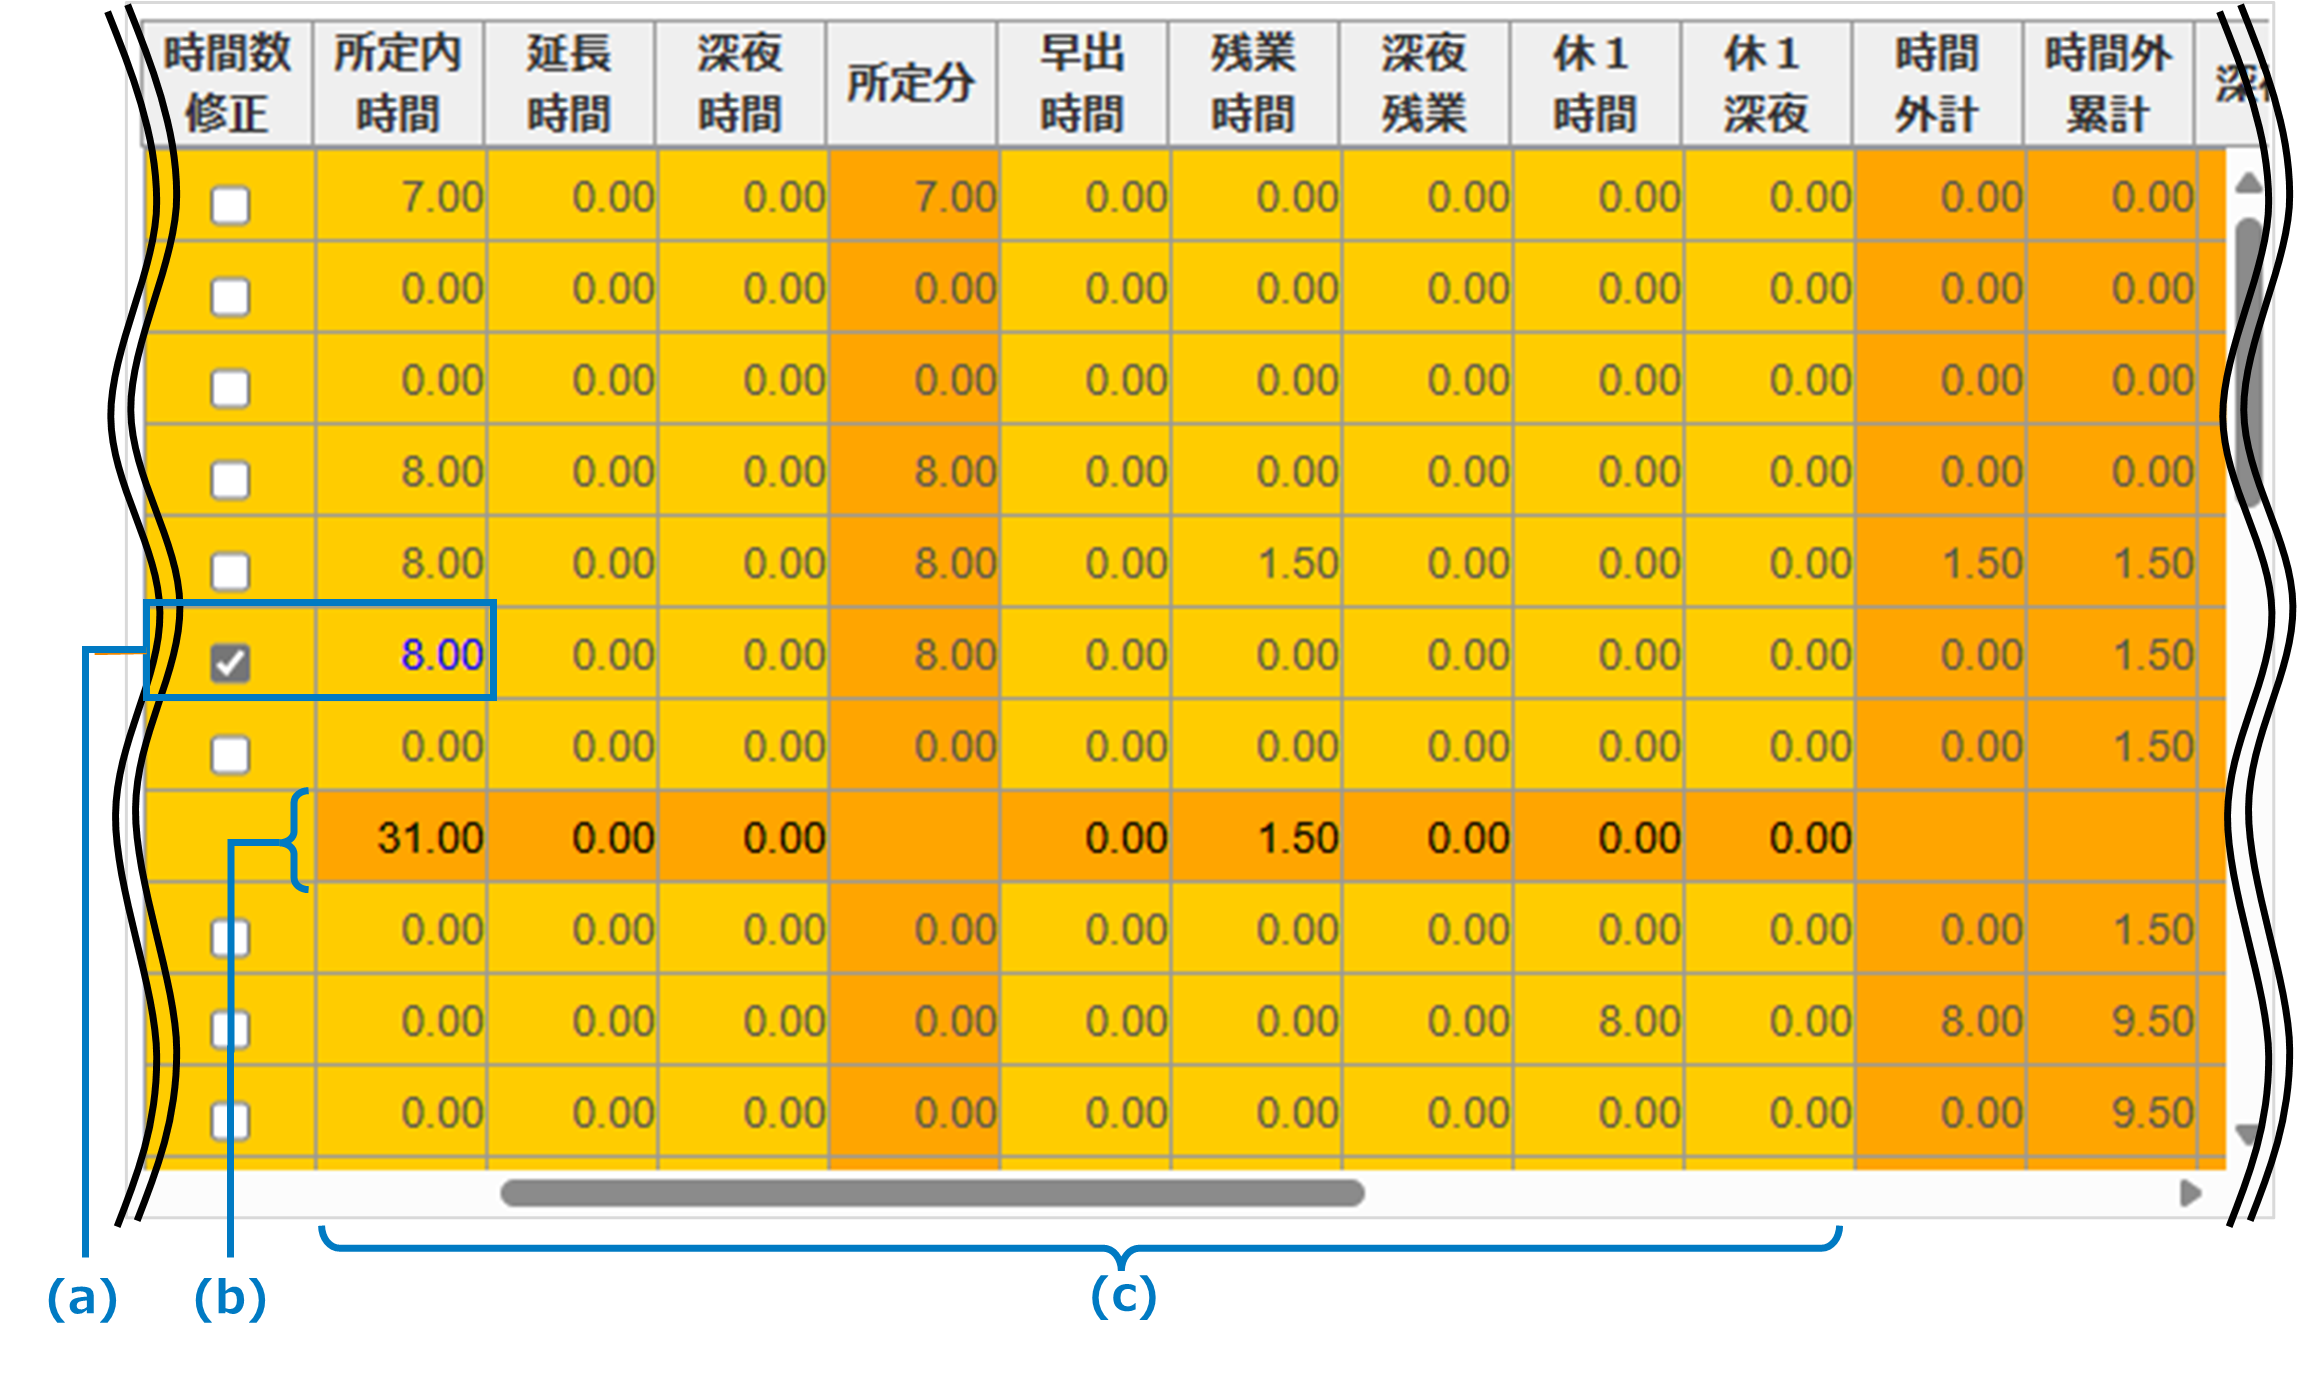
Task: Click the 深夜残業 column header
Action: click(1424, 83)
